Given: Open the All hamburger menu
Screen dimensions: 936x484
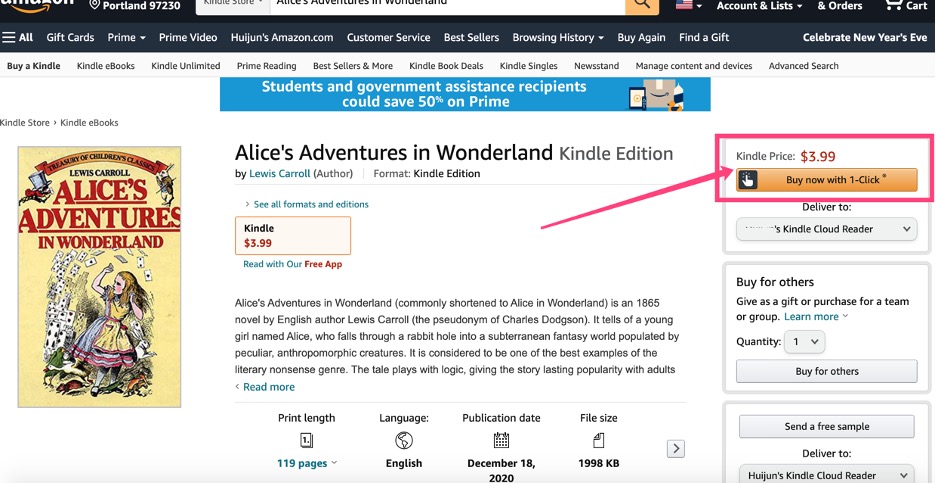Looking at the screenshot, I should [18, 38].
